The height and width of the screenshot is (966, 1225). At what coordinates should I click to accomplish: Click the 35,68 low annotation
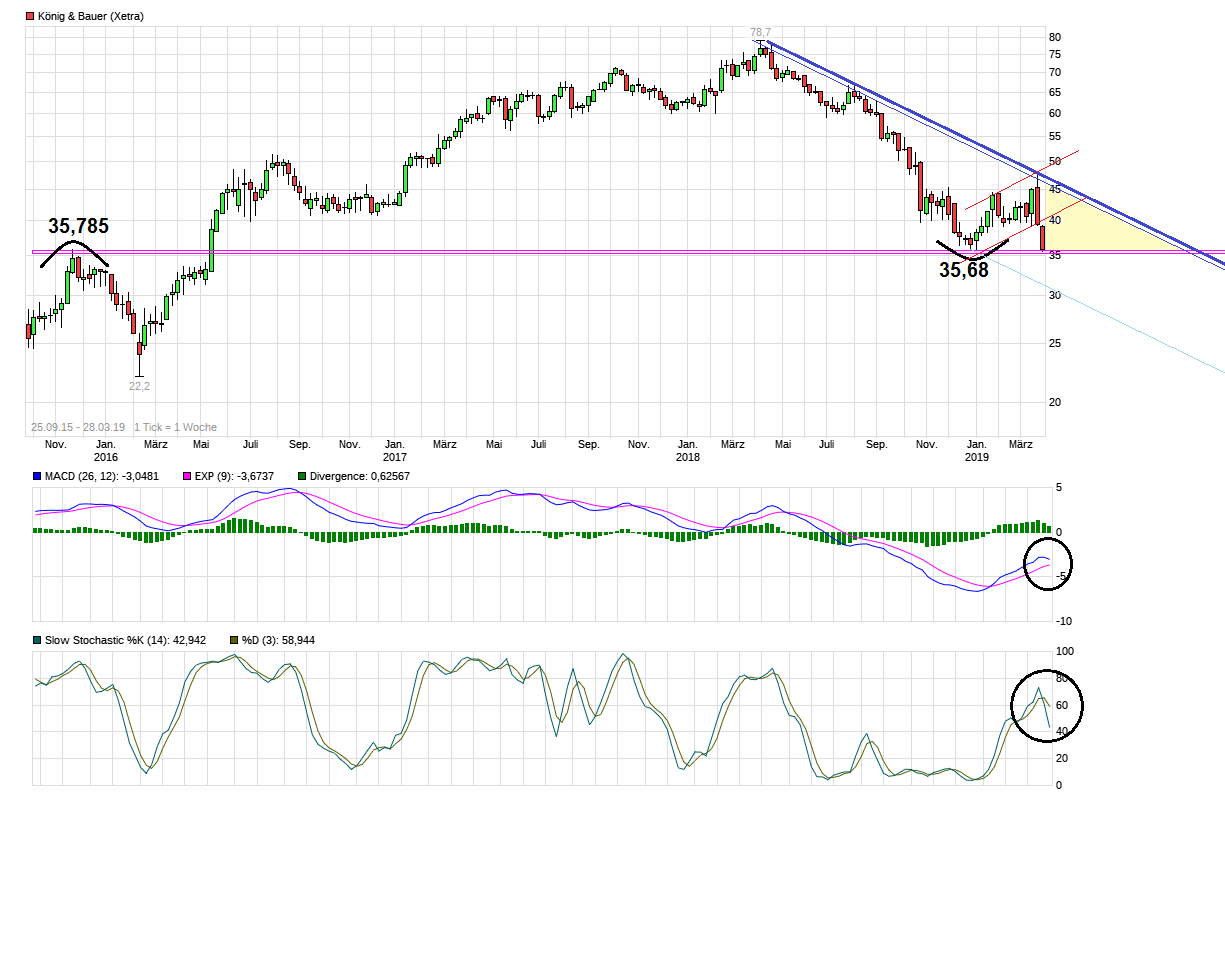click(963, 269)
